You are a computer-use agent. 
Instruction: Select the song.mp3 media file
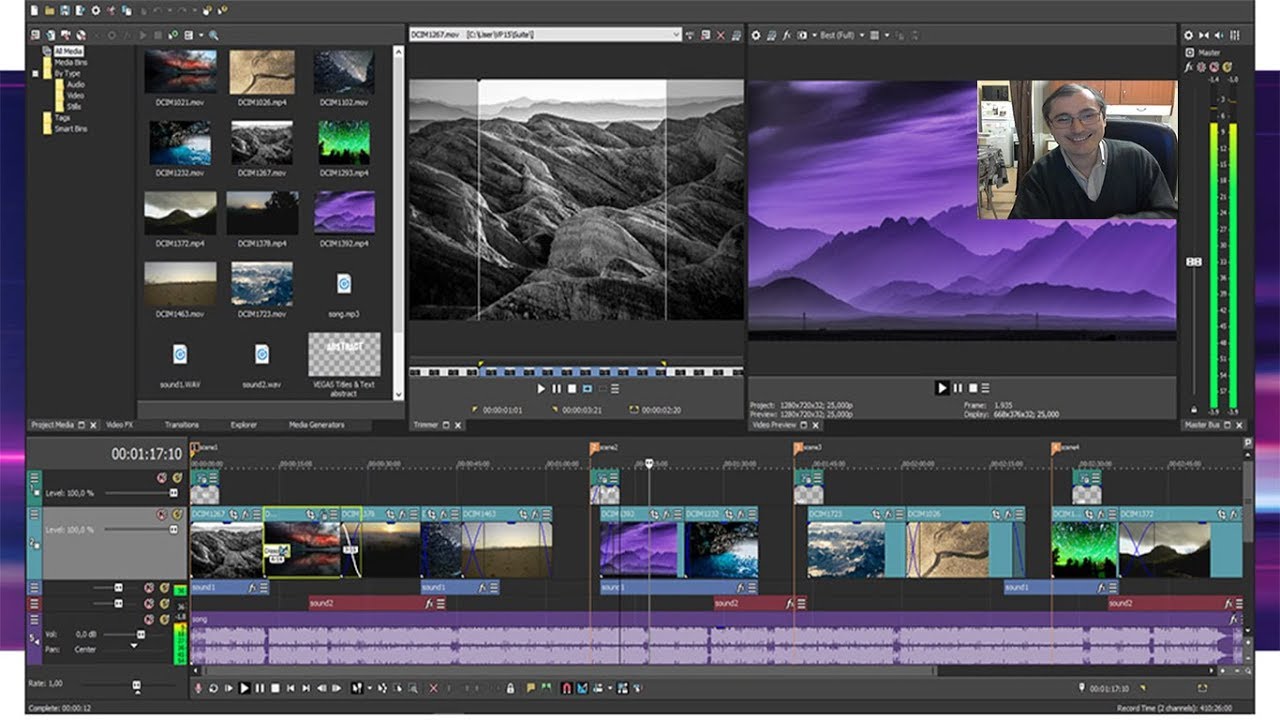(344, 284)
